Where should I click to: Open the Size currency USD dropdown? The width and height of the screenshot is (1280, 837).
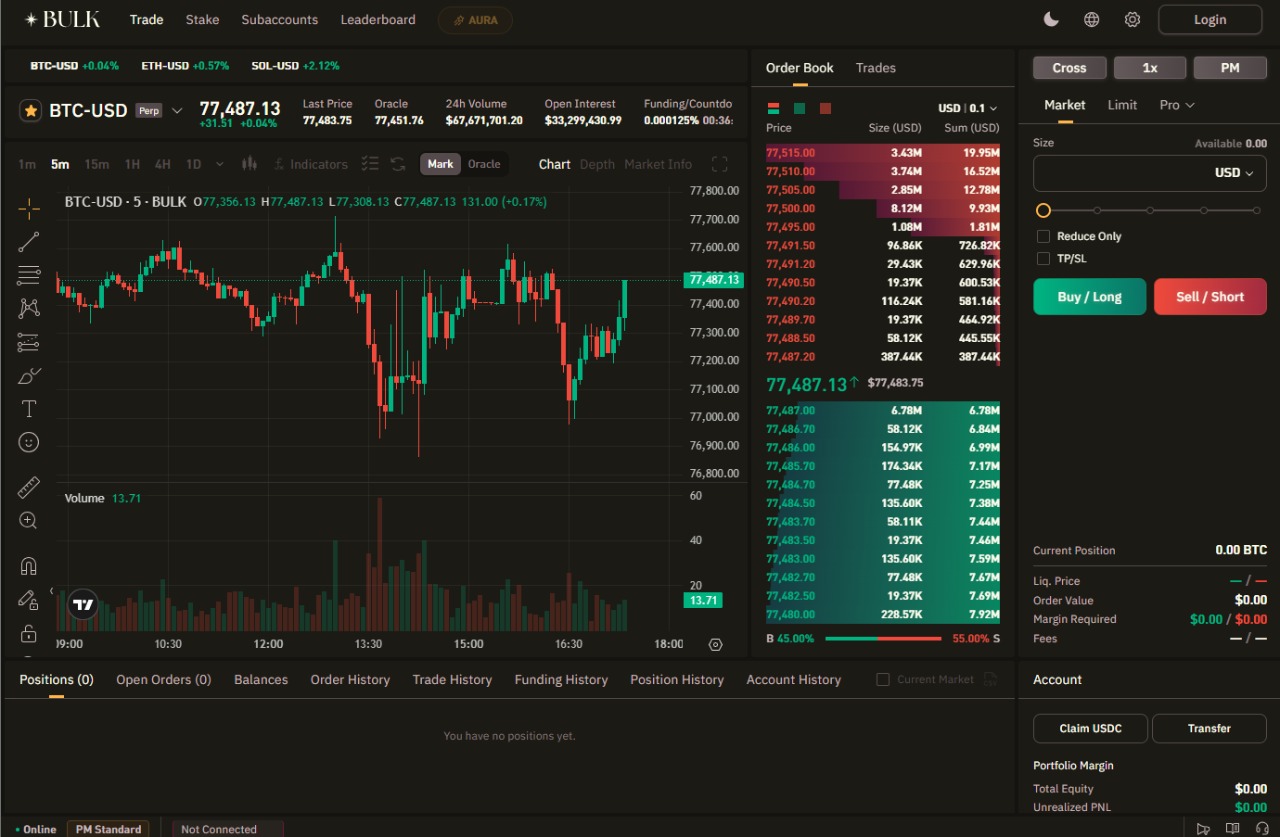click(x=1234, y=173)
